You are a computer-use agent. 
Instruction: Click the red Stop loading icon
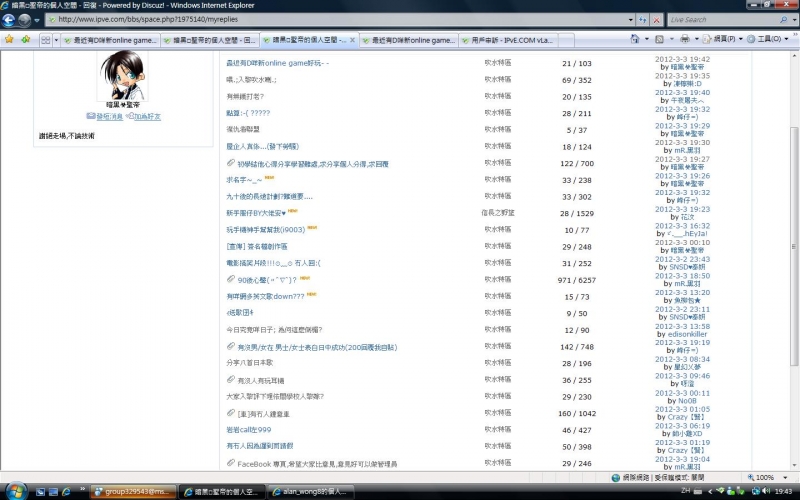[657, 20]
